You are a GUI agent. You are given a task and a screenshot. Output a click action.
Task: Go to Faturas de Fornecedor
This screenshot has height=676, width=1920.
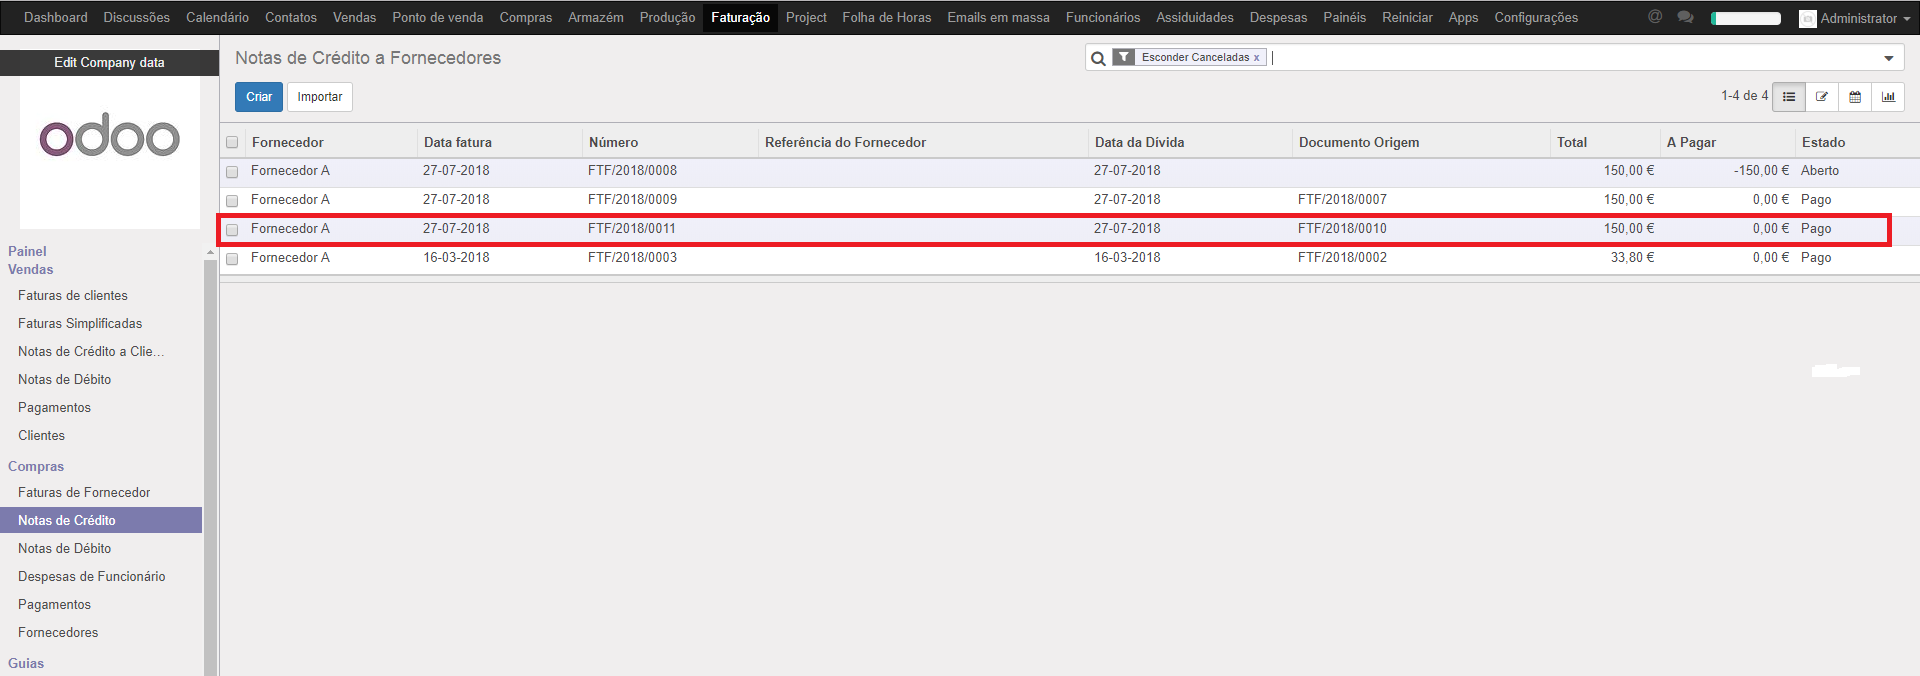pos(84,492)
